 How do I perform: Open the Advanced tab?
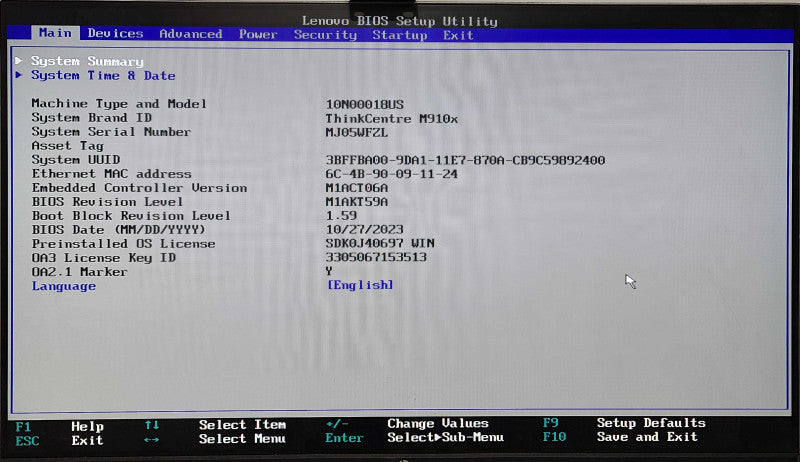(191, 34)
